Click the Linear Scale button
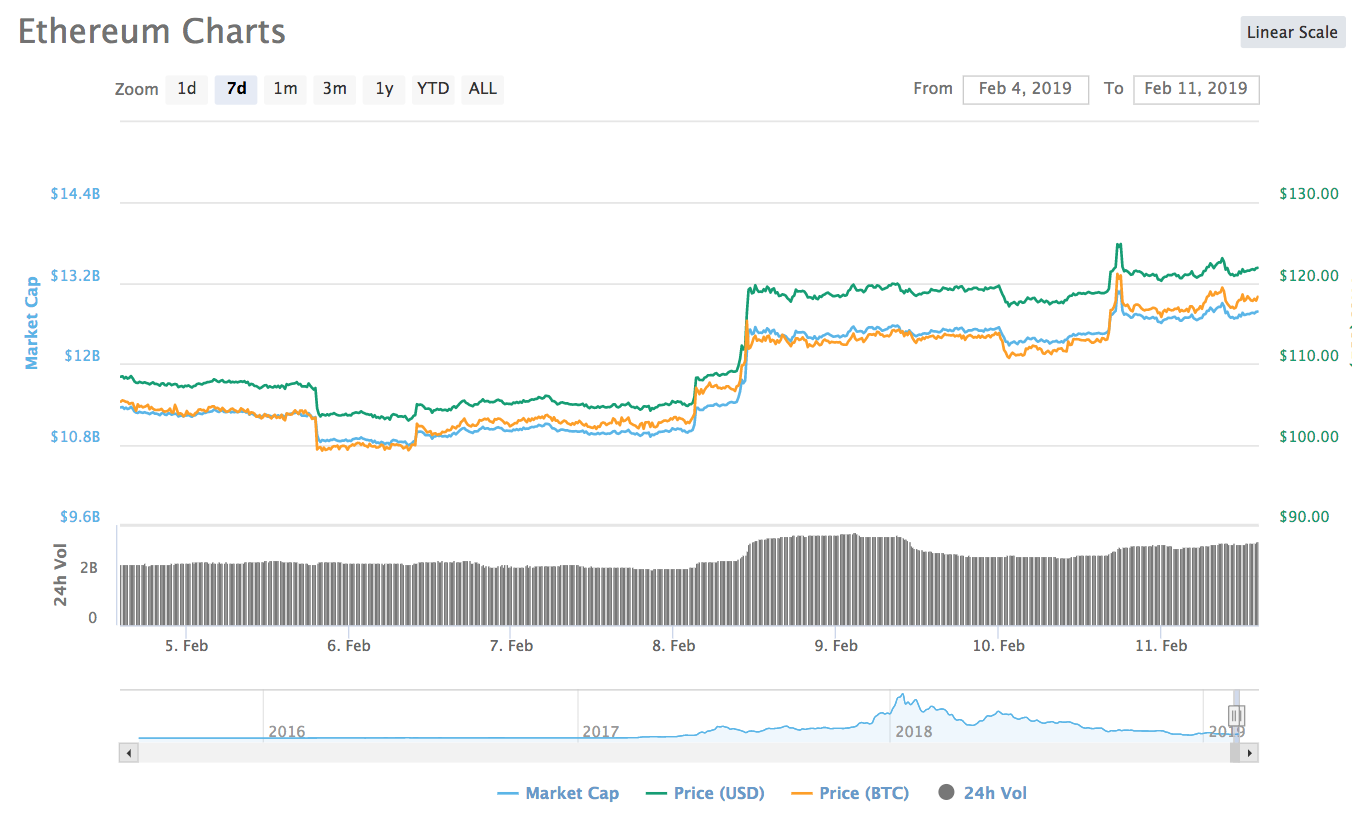This screenshot has width=1352, height=824. (x=1292, y=32)
